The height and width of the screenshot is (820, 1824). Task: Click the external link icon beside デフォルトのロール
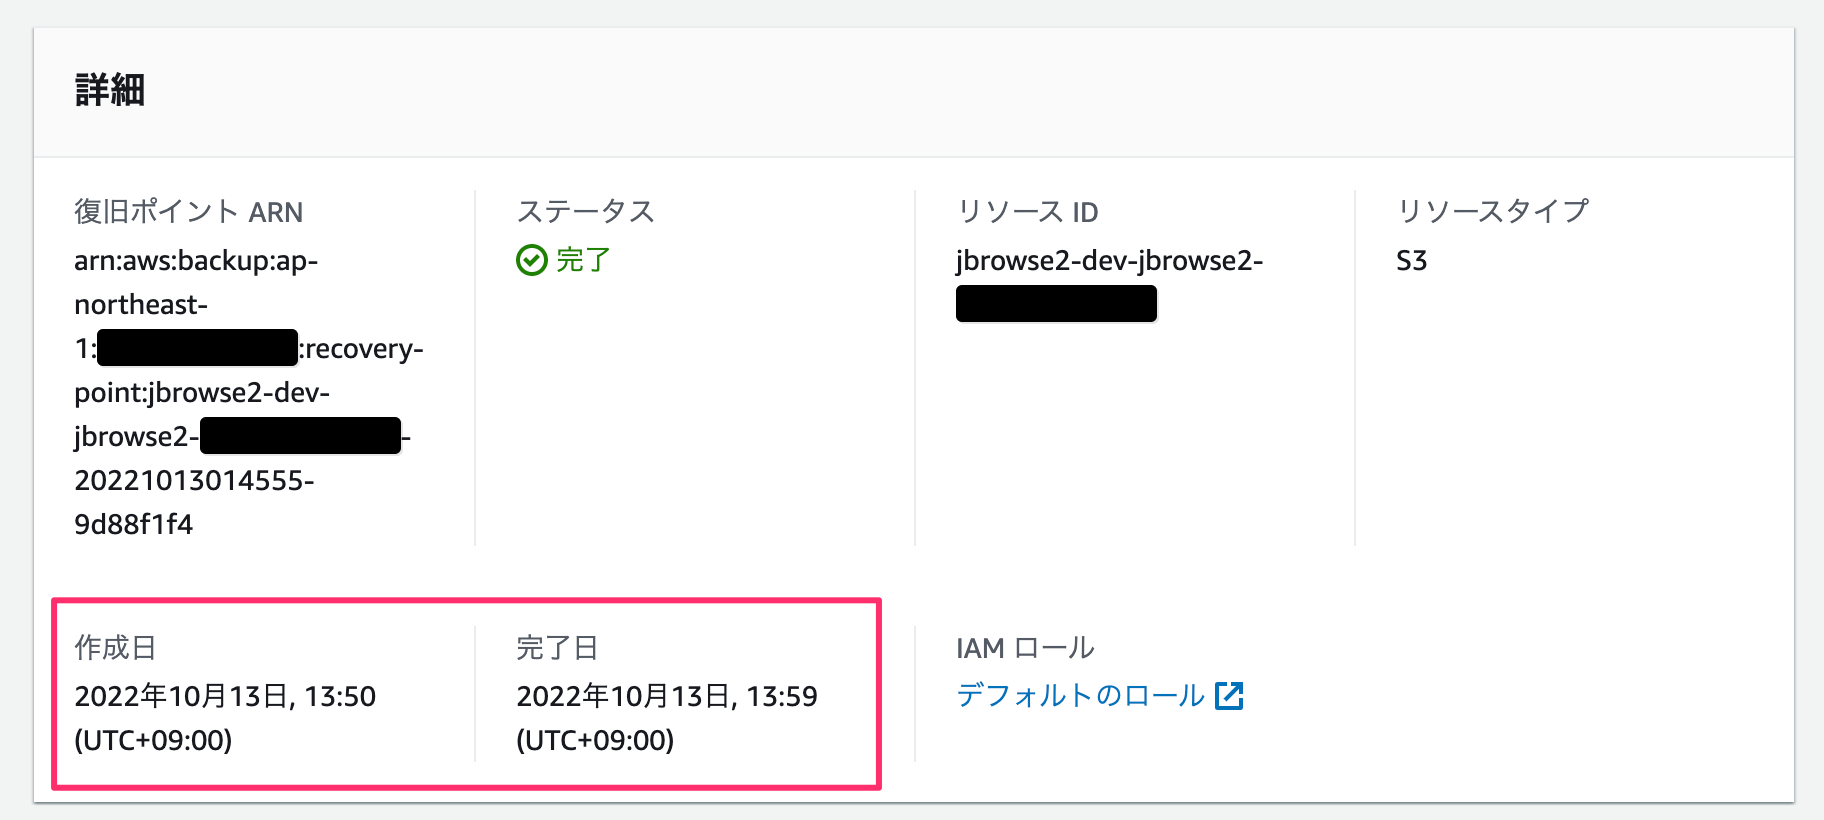pyautogui.click(x=1231, y=695)
